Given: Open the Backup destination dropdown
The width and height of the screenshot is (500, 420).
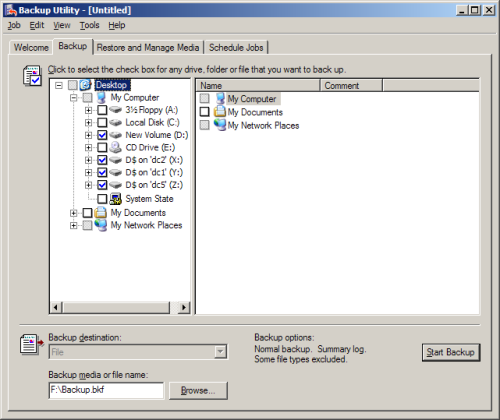Looking at the screenshot, I should point(220,352).
